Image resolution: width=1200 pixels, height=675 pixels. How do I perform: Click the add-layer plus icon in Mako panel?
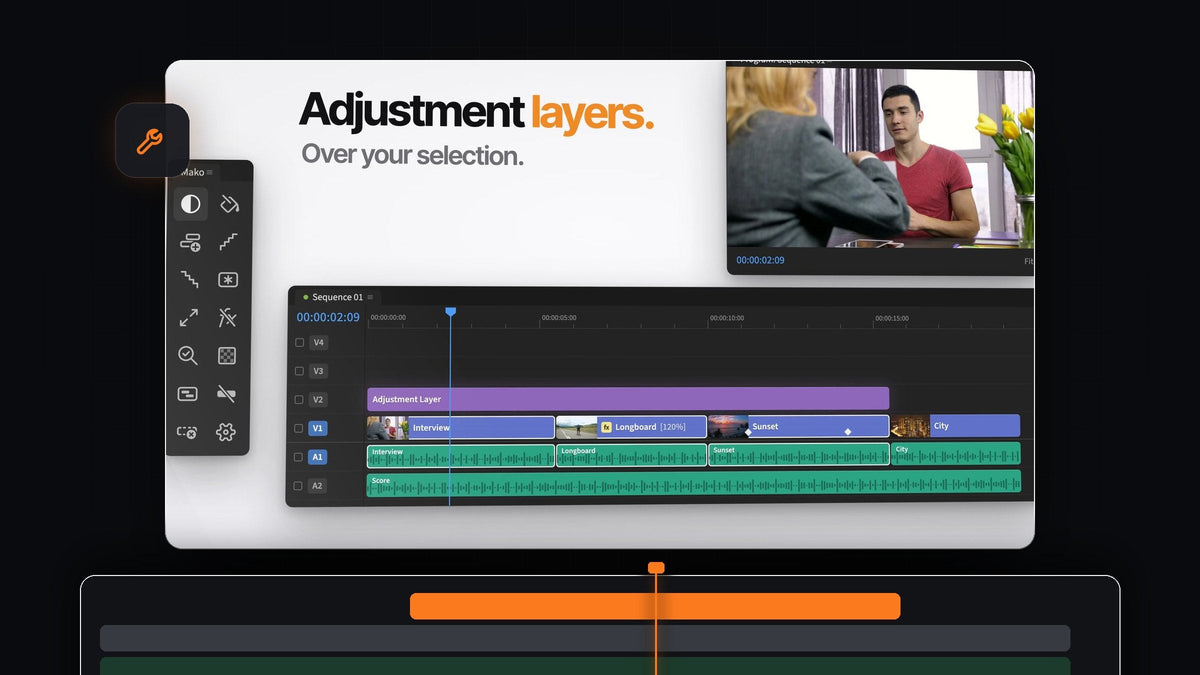coord(190,242)
